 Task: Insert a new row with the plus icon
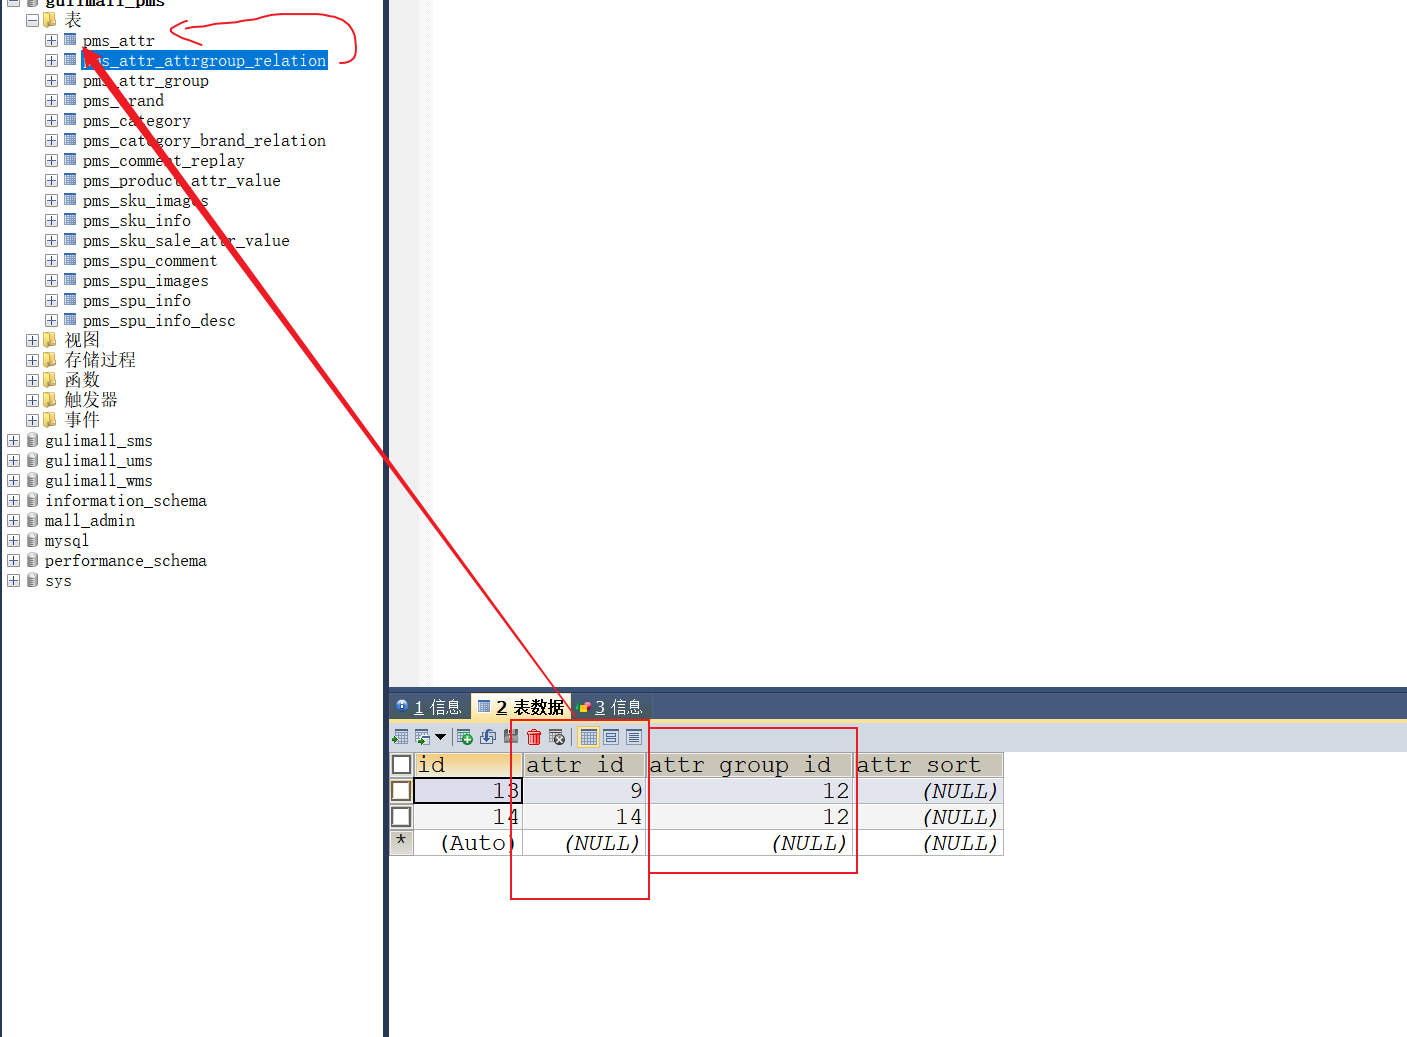tap(465, 737)
